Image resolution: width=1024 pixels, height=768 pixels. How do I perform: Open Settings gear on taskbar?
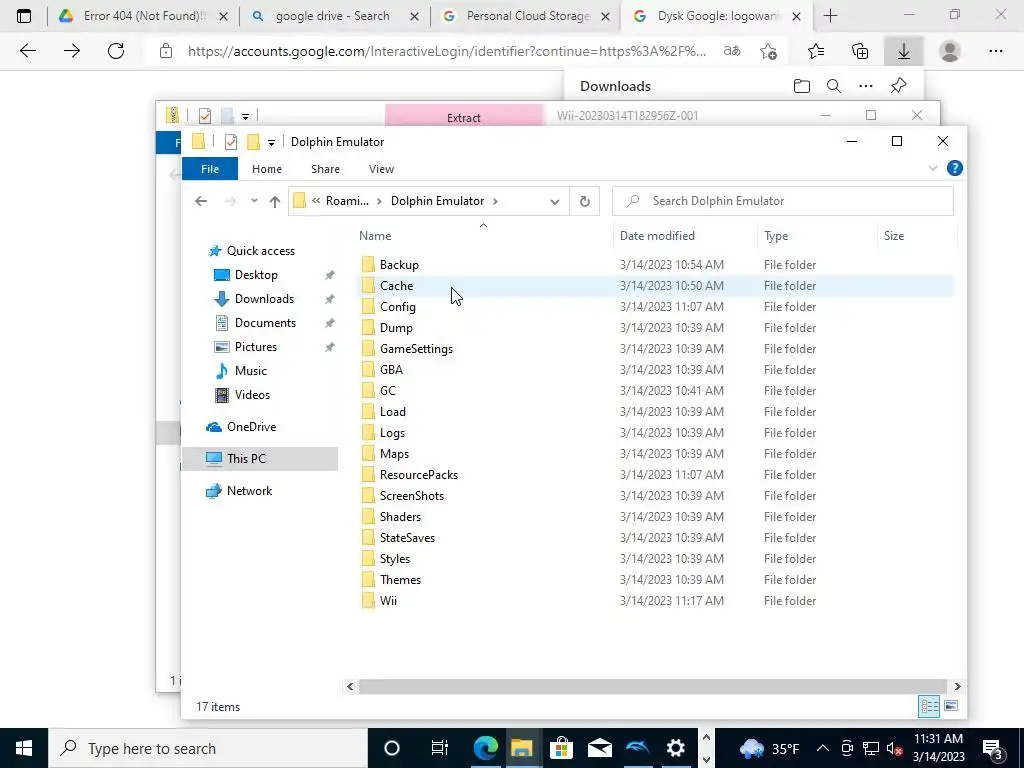tap(675, 748)
